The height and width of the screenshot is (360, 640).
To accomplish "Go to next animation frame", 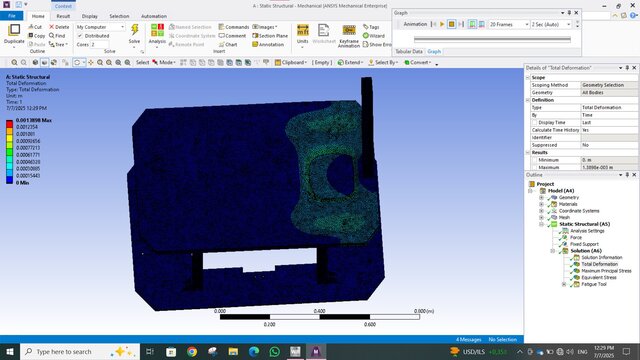I will (461, 24).
